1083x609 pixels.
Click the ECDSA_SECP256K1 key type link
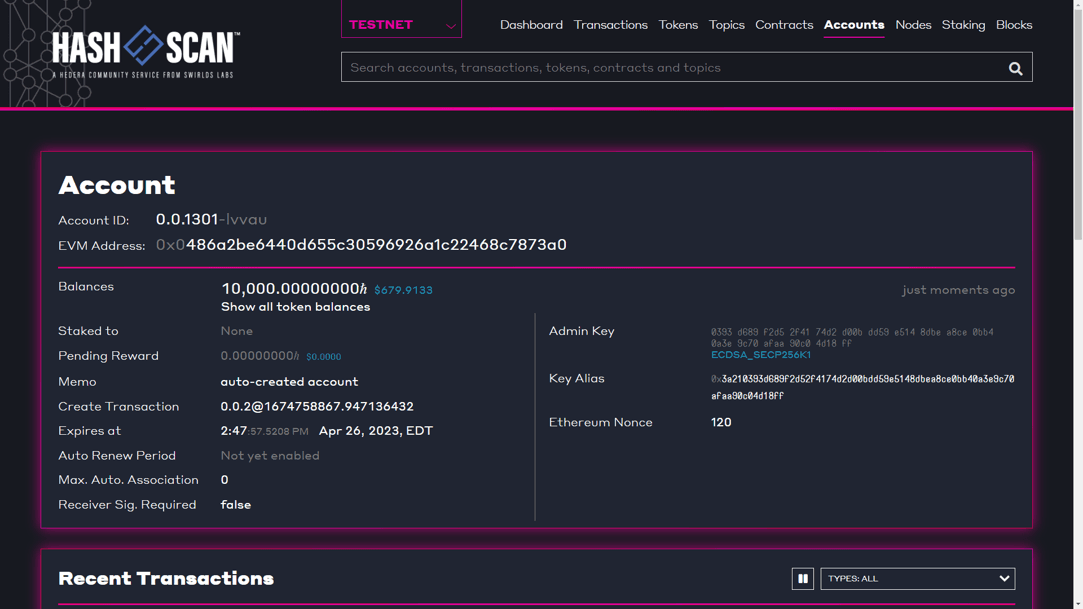tap(761, 355)
